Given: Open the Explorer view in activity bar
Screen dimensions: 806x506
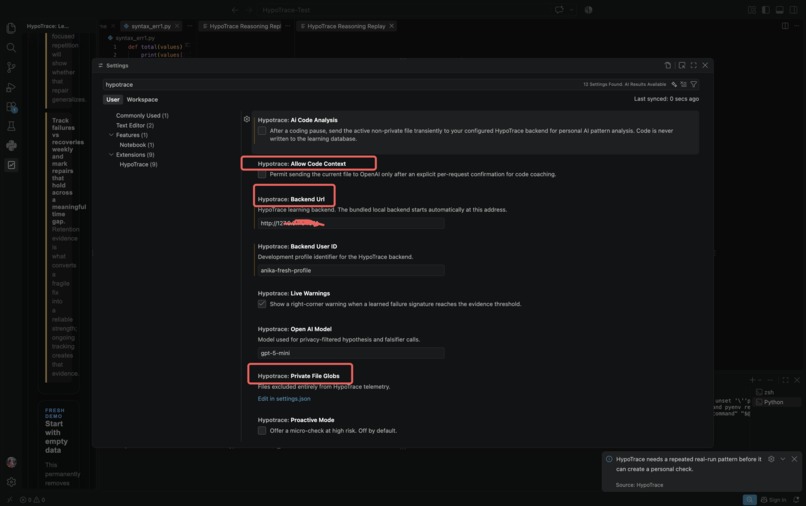Looking at the screenshot, I should point(11,28).
